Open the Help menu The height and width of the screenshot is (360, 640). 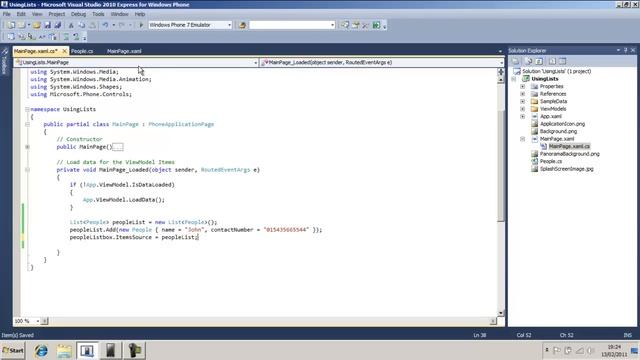140,14
